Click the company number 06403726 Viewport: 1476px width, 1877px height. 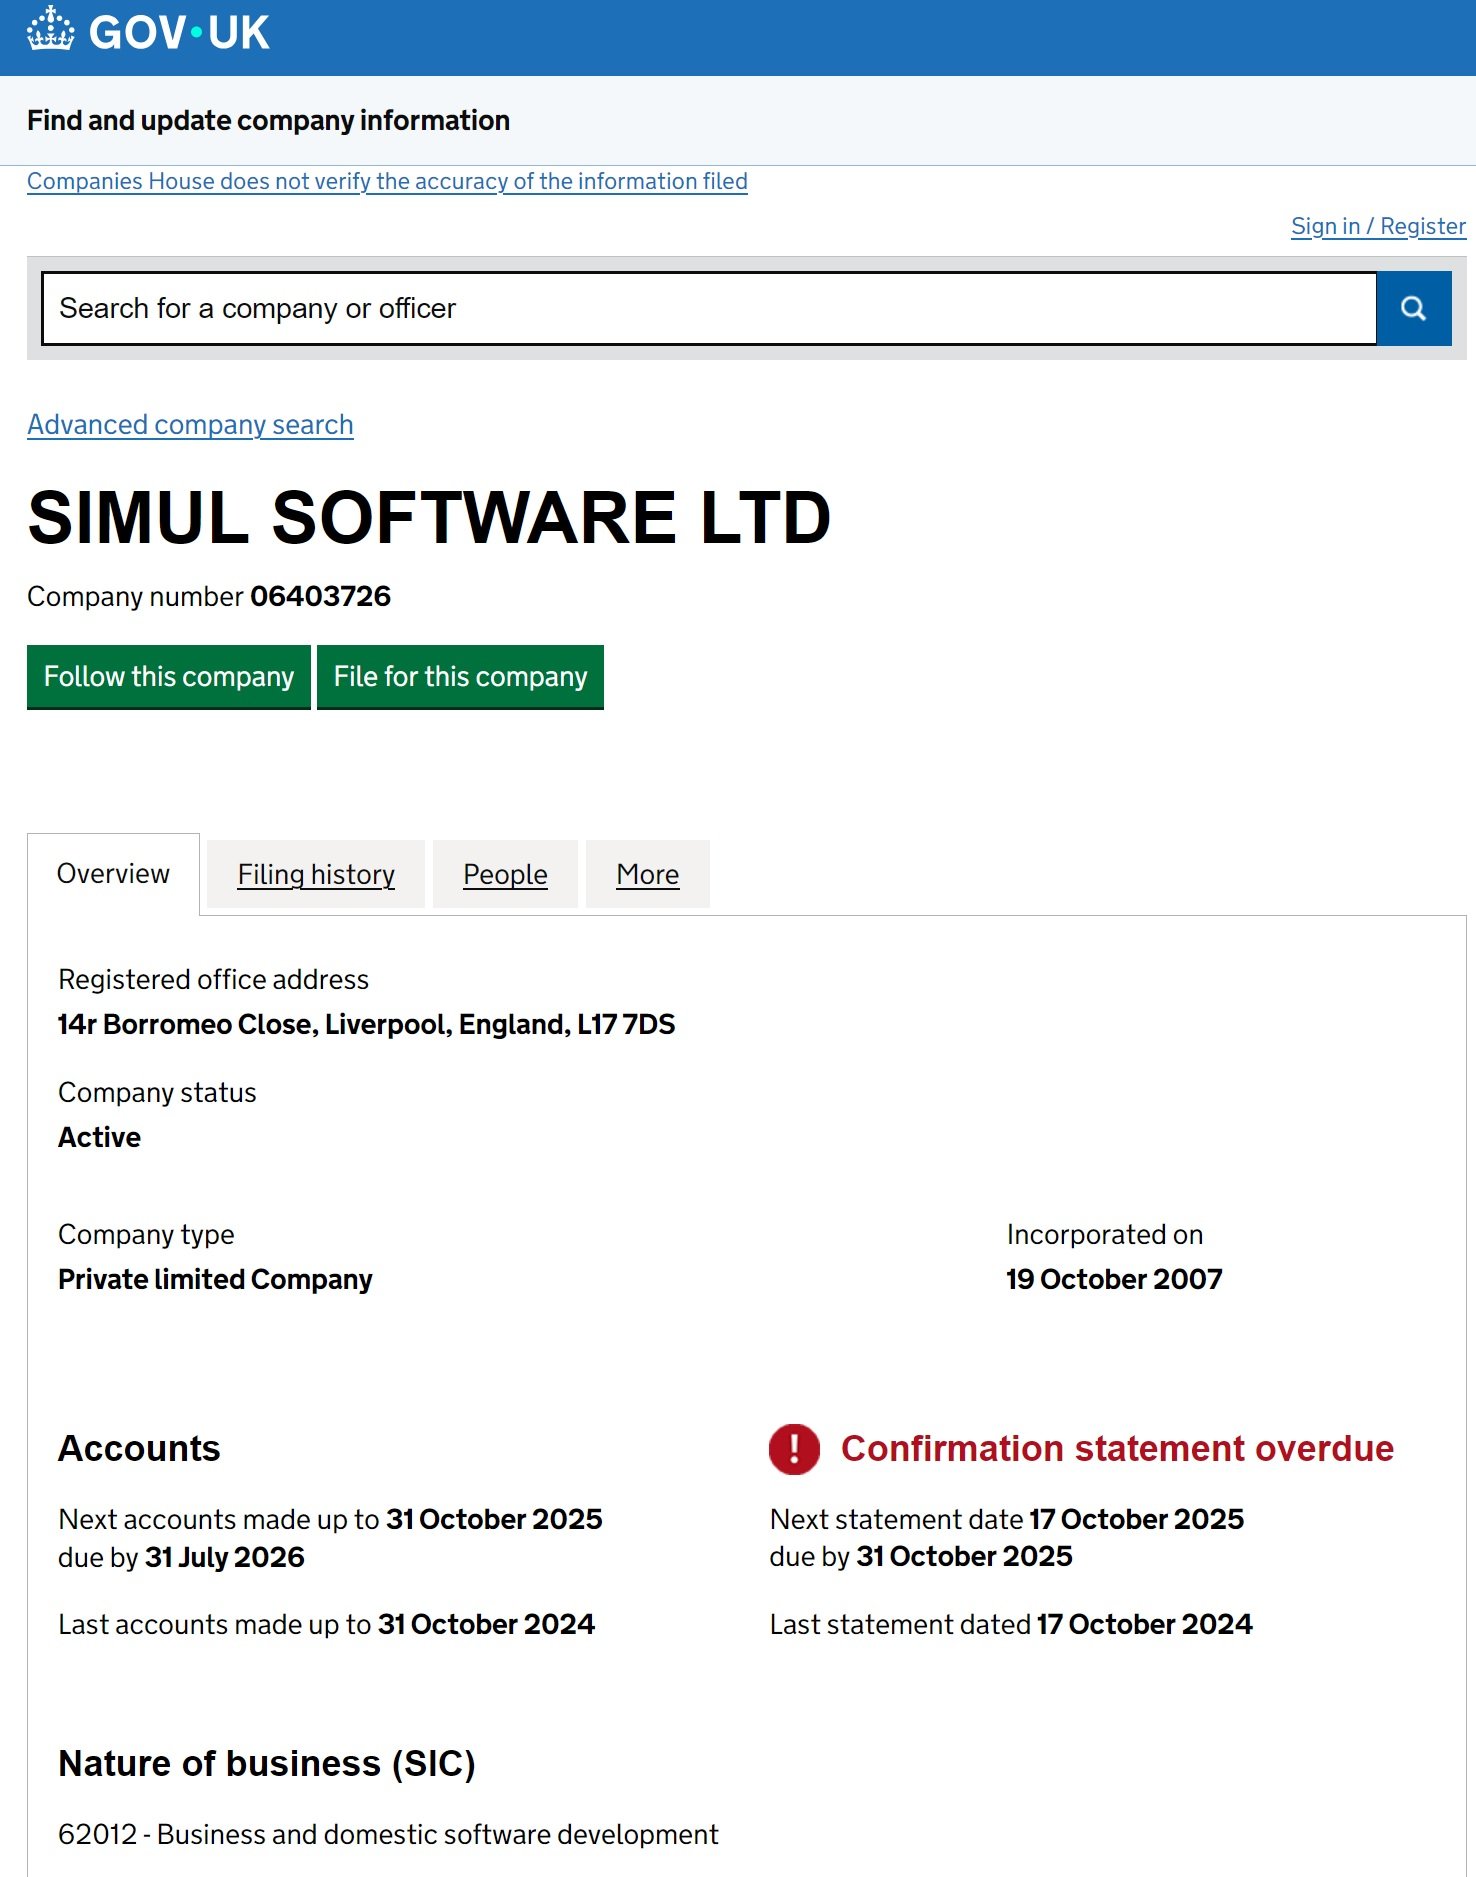(320, 597)
